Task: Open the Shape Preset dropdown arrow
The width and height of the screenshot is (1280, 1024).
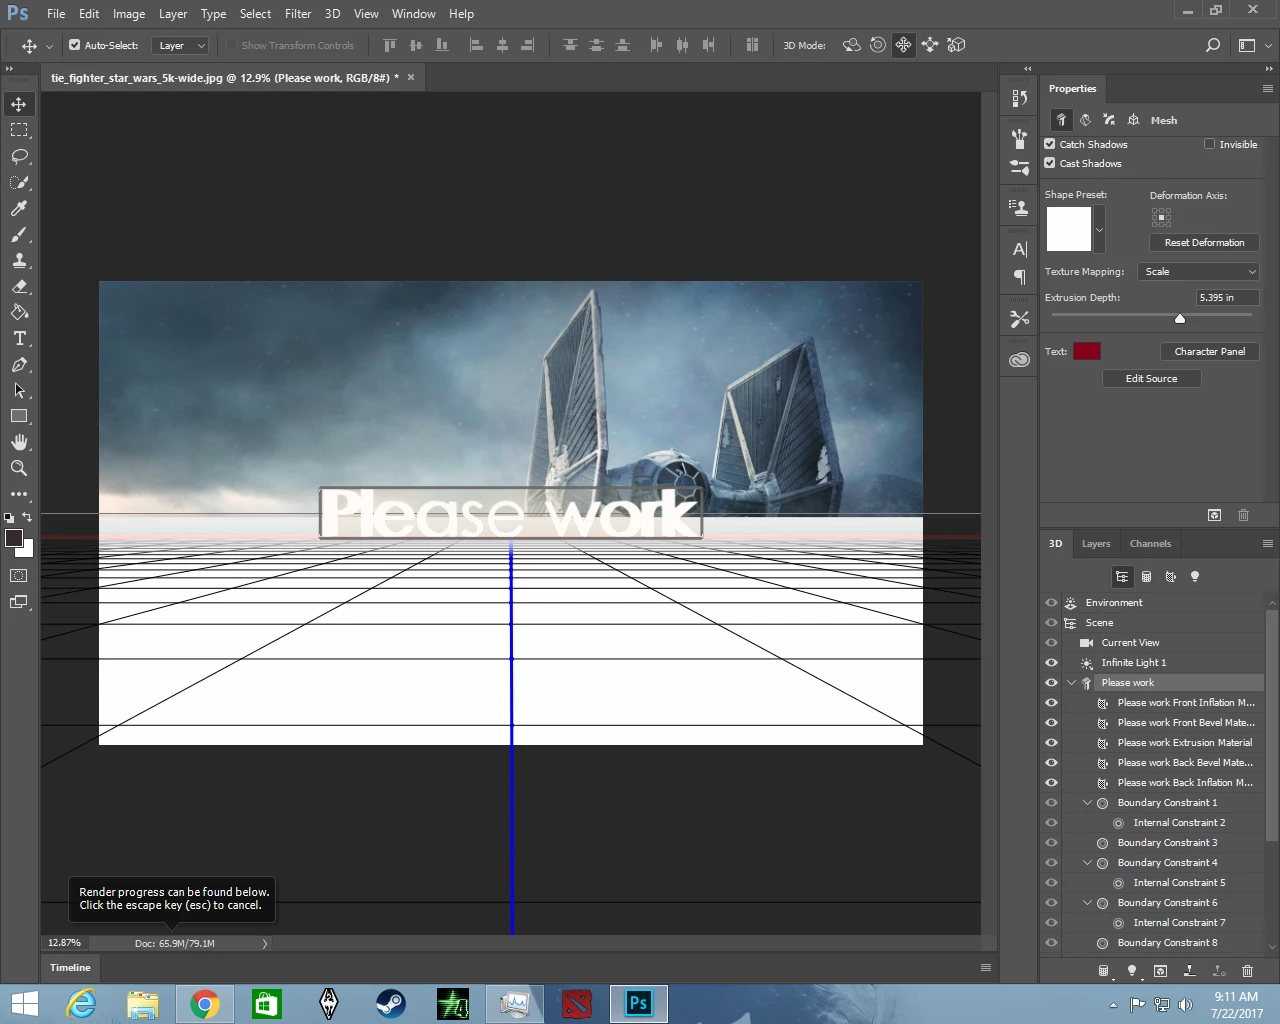Action: [x=1099, y=229]
